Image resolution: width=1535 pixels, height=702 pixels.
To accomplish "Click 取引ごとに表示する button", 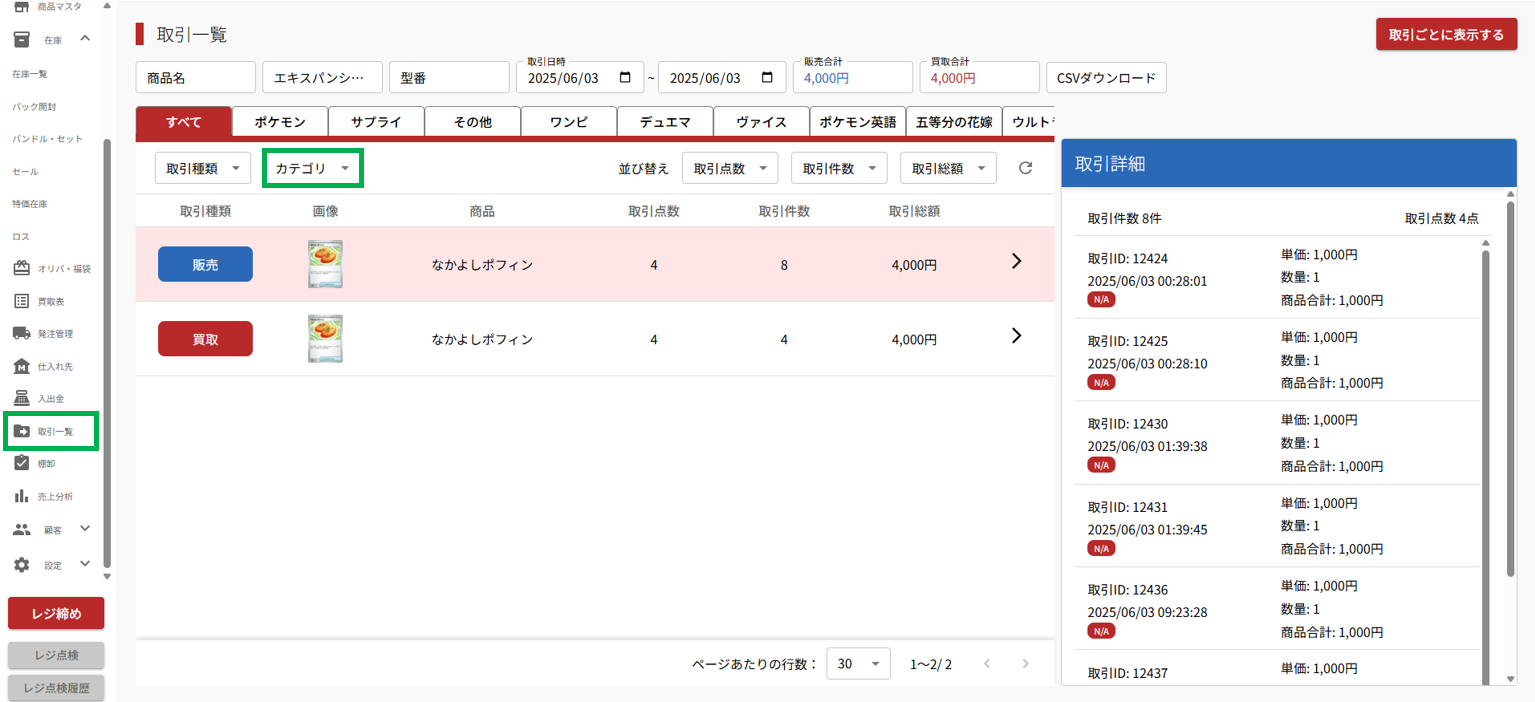I will pyautogui.click(x=1447, y=34).
